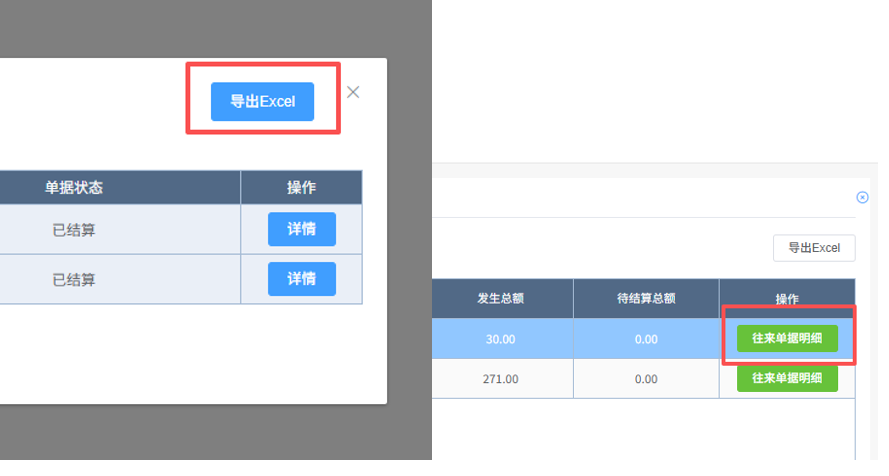Close the dialog with X icon
The width and height of the screenshot is (889, 476).
(353, 92)
